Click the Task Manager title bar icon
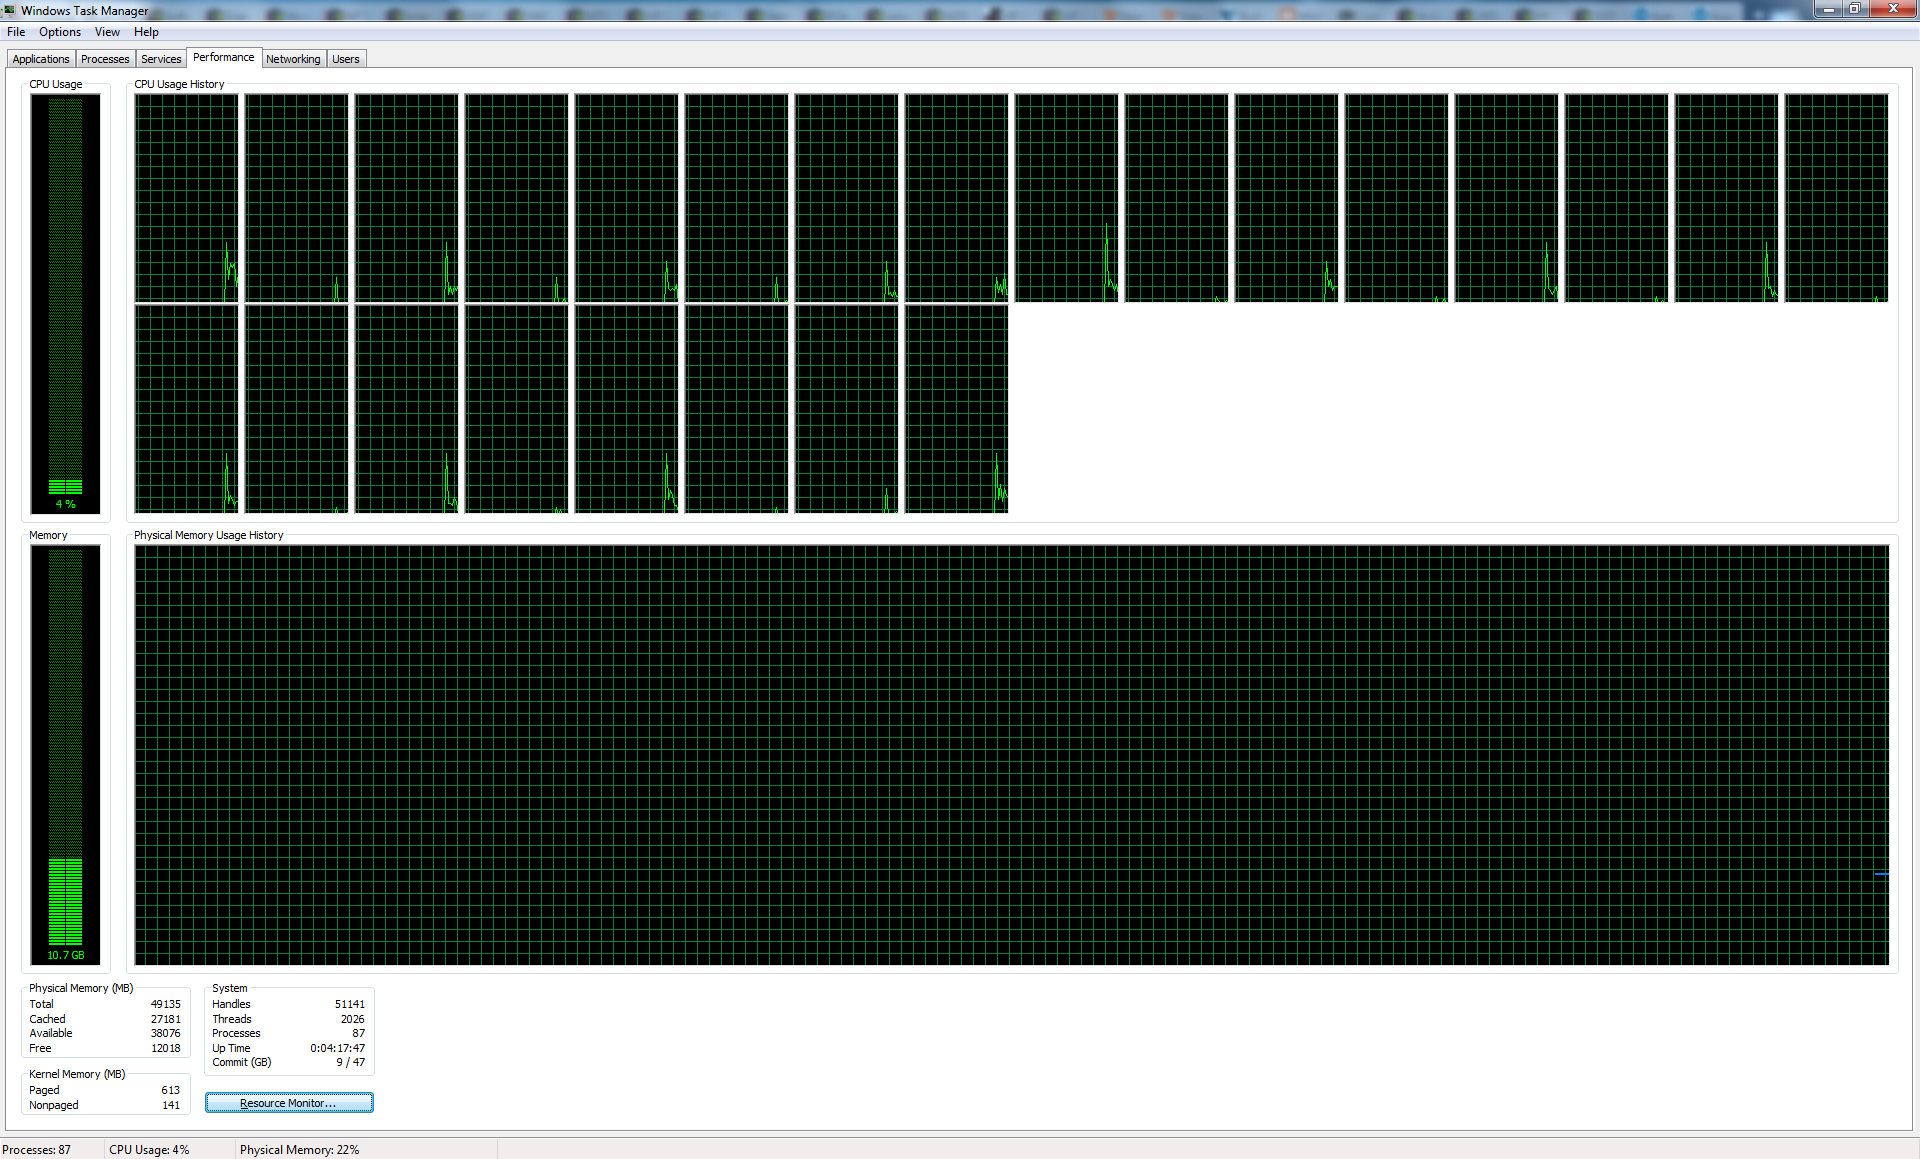Screen dimensions: 1920x1159 [x=9, y=10]
